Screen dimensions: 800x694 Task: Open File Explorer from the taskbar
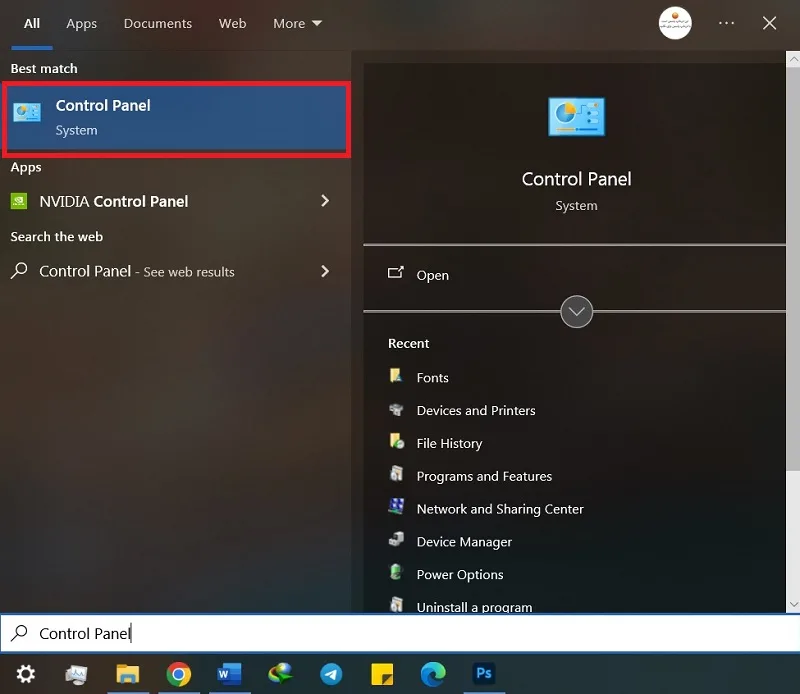[x=128, y=674]
